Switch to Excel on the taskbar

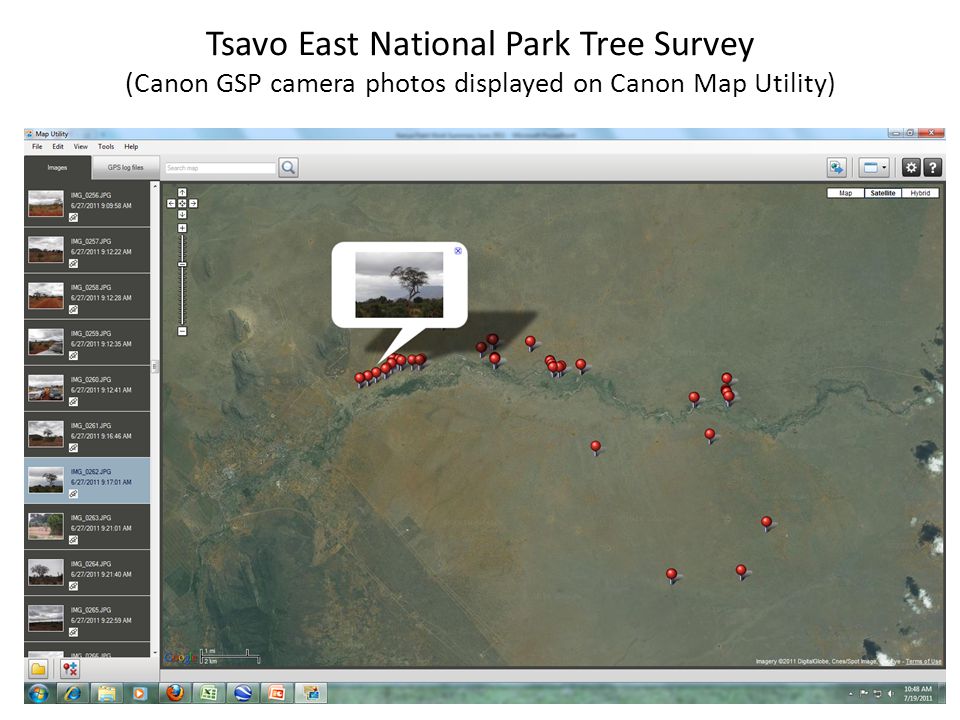click(209, 694)
